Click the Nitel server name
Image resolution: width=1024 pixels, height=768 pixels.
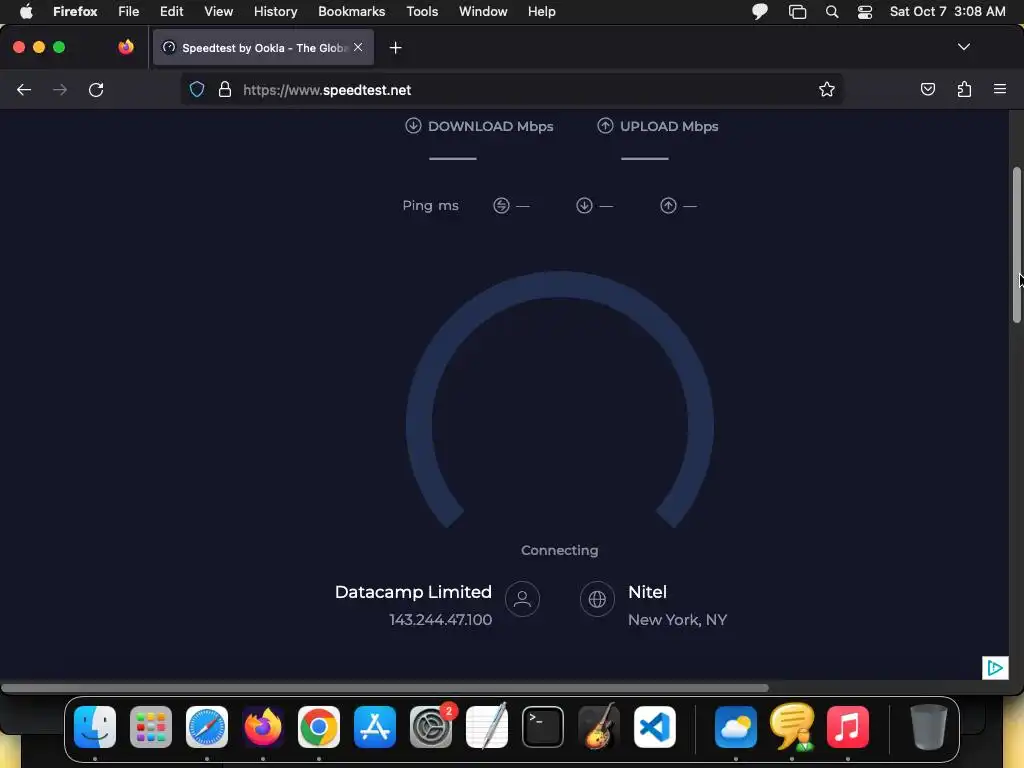tap(647, 592)
